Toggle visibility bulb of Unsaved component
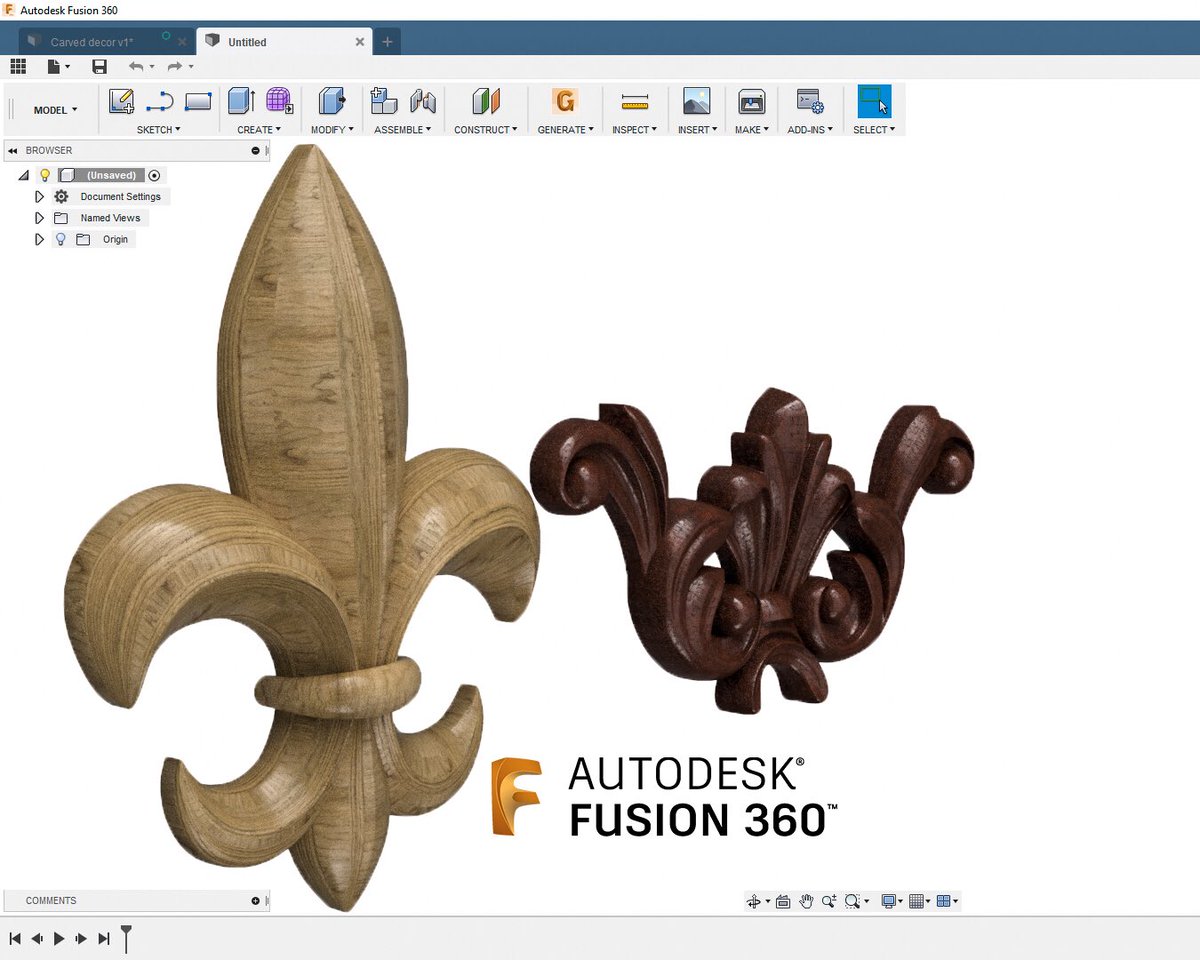 click(44, 175)
